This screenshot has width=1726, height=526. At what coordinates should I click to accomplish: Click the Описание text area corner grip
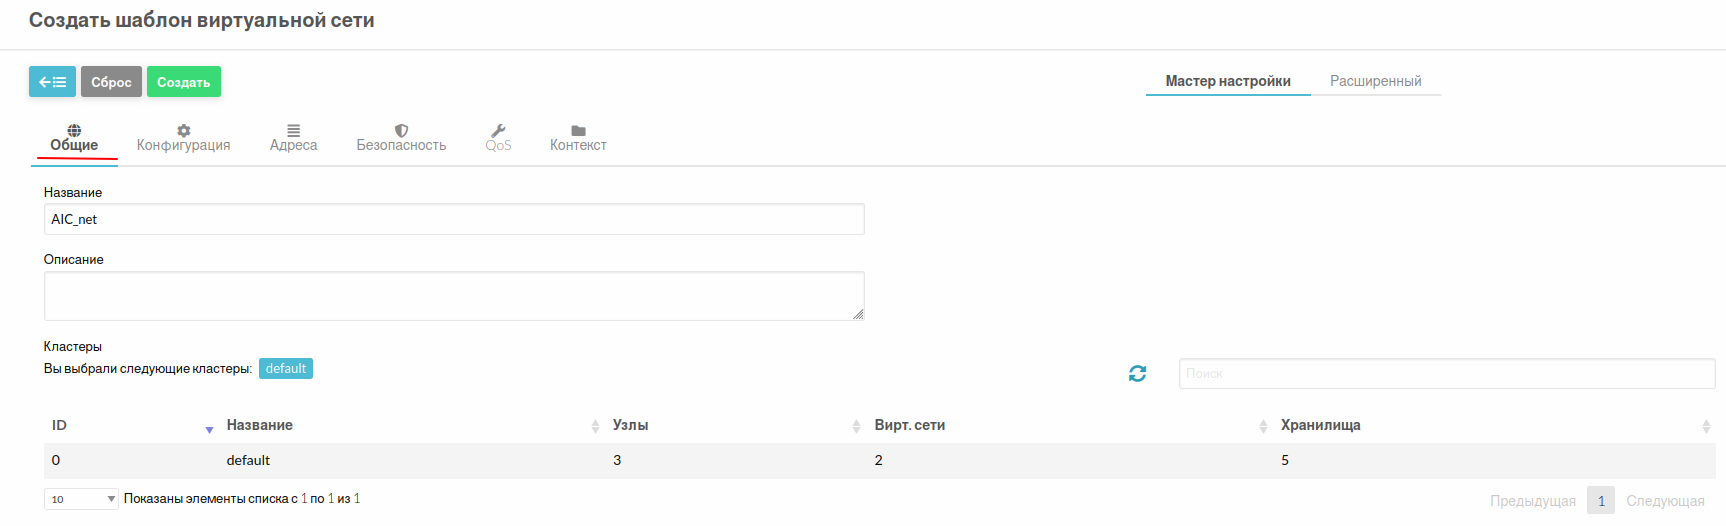pos(858,314)
